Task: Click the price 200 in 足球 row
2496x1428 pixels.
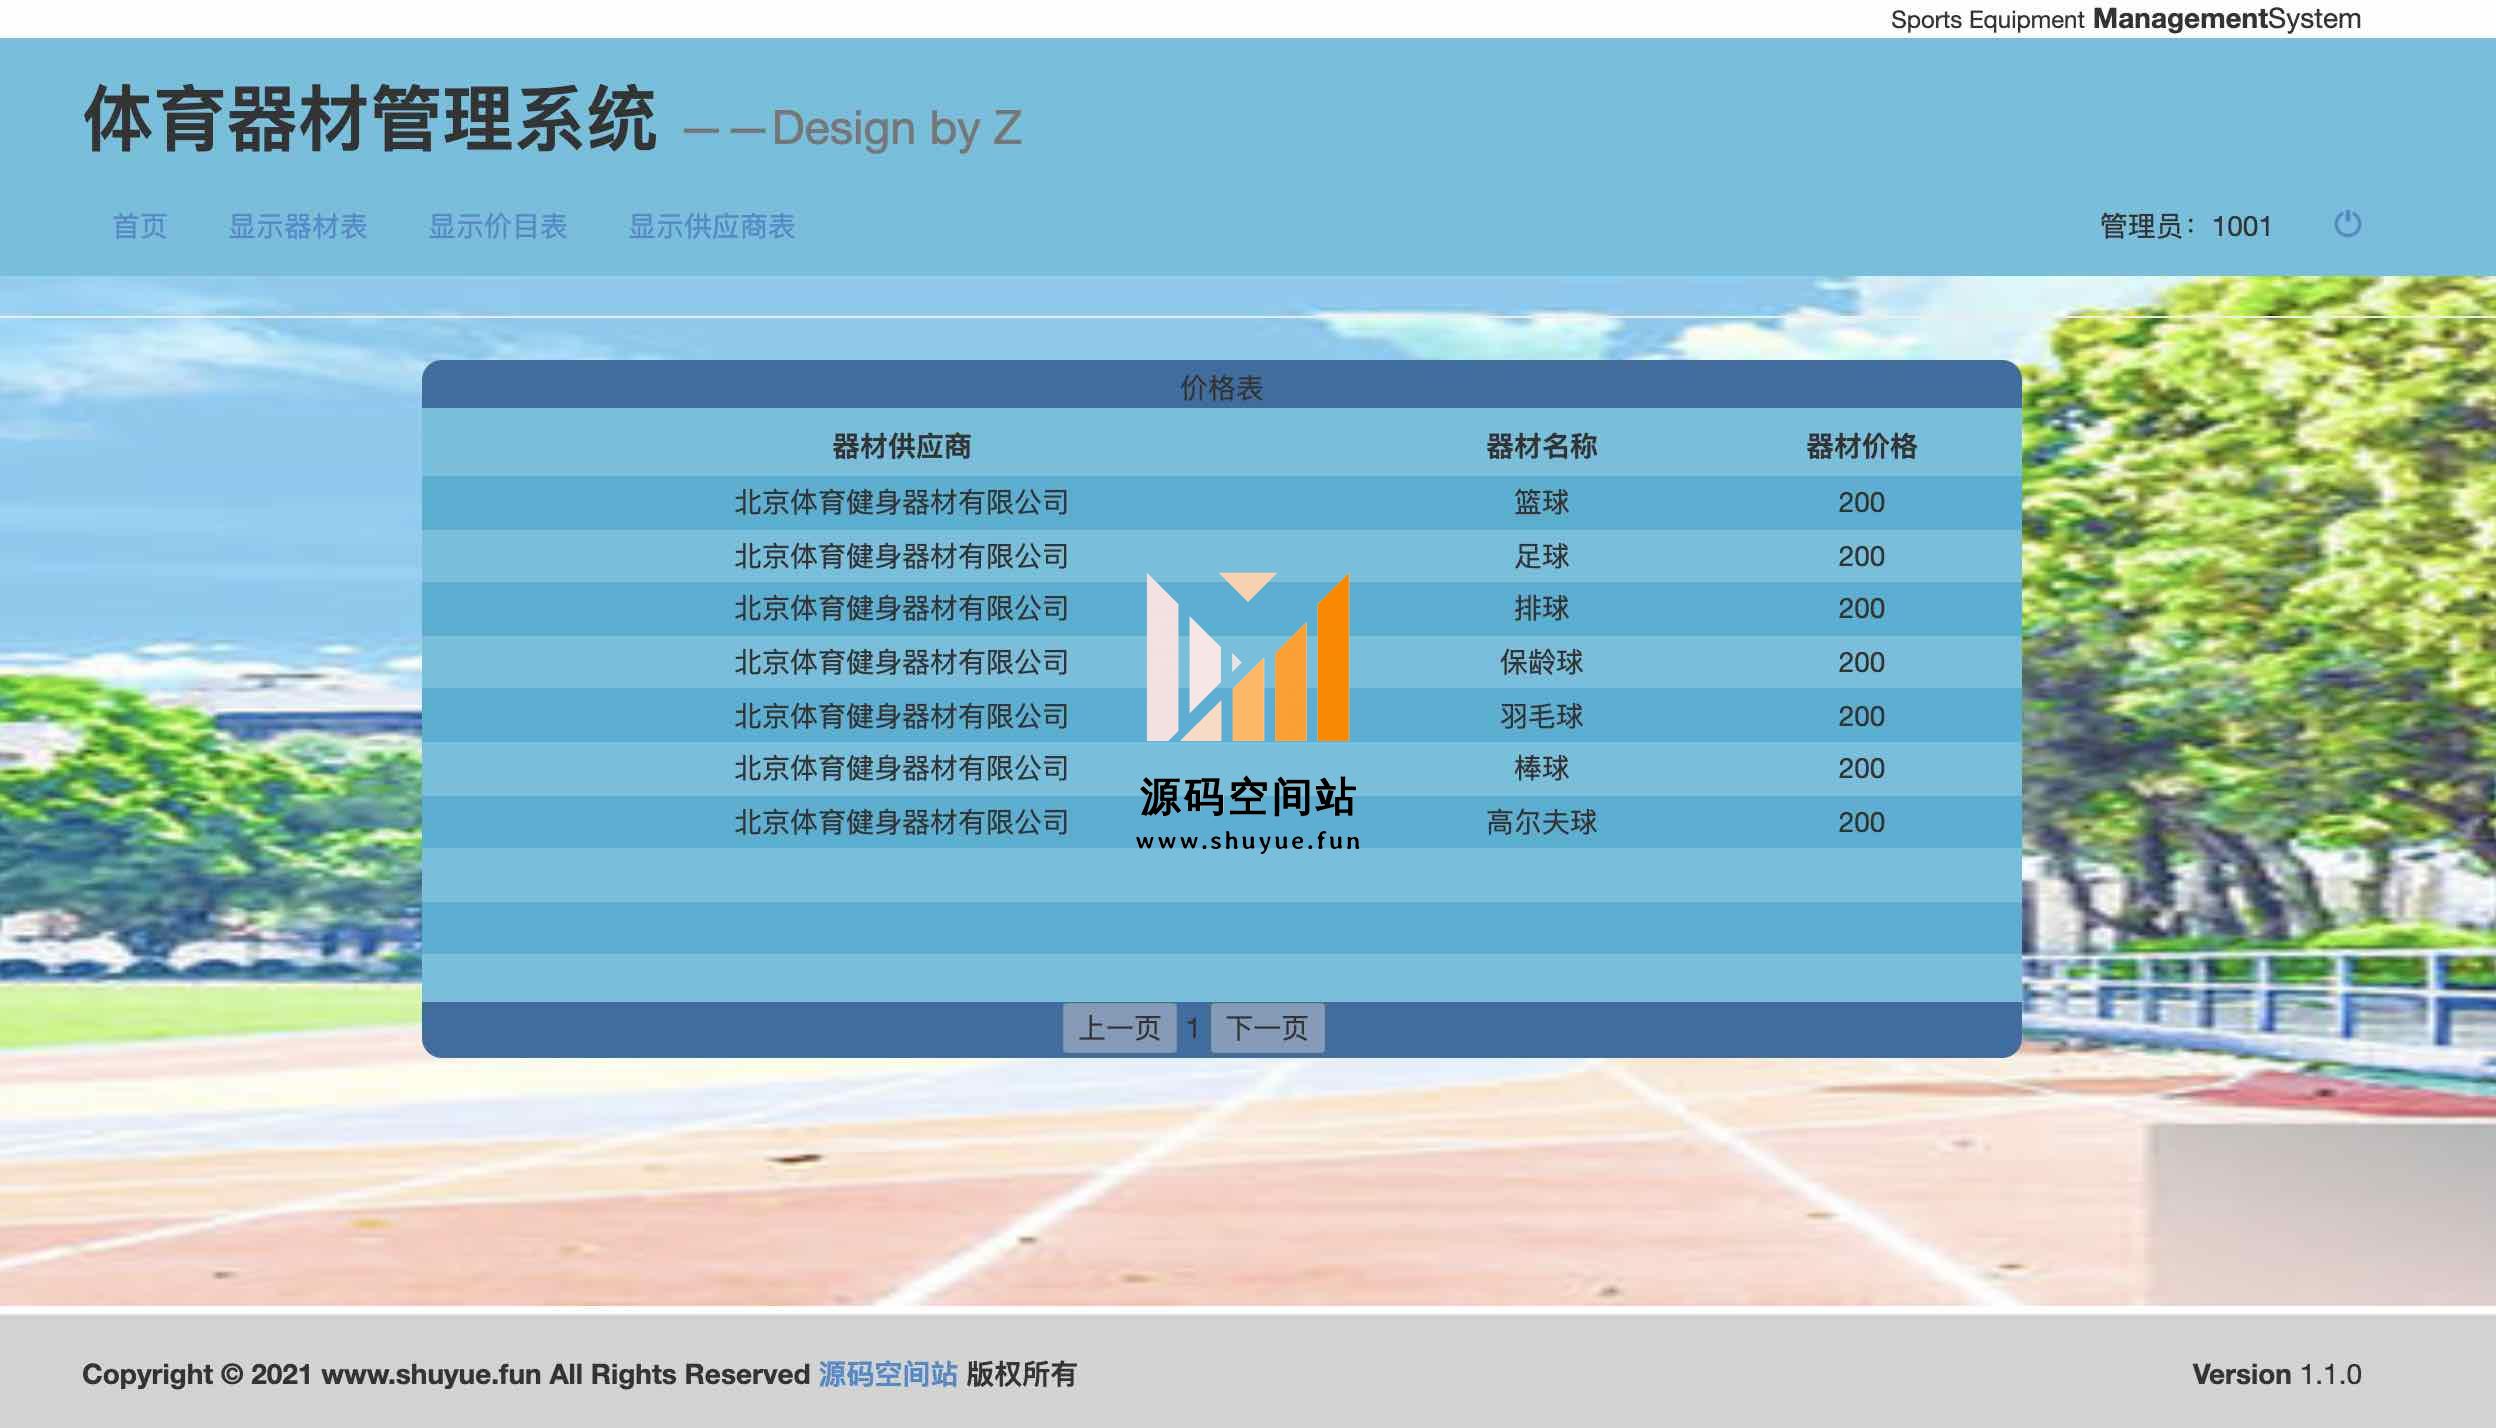Action: (x=1861, y=556)
